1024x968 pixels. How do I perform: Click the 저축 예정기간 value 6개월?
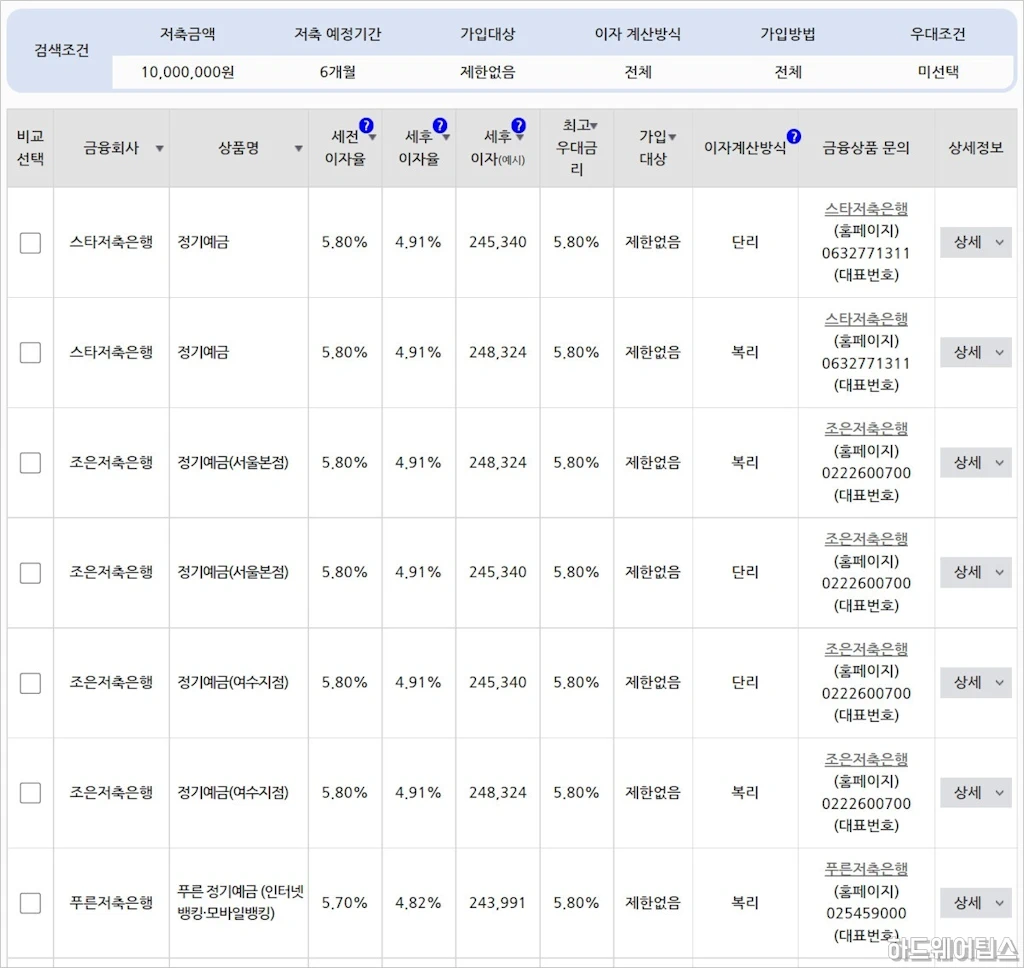(337, 72)
